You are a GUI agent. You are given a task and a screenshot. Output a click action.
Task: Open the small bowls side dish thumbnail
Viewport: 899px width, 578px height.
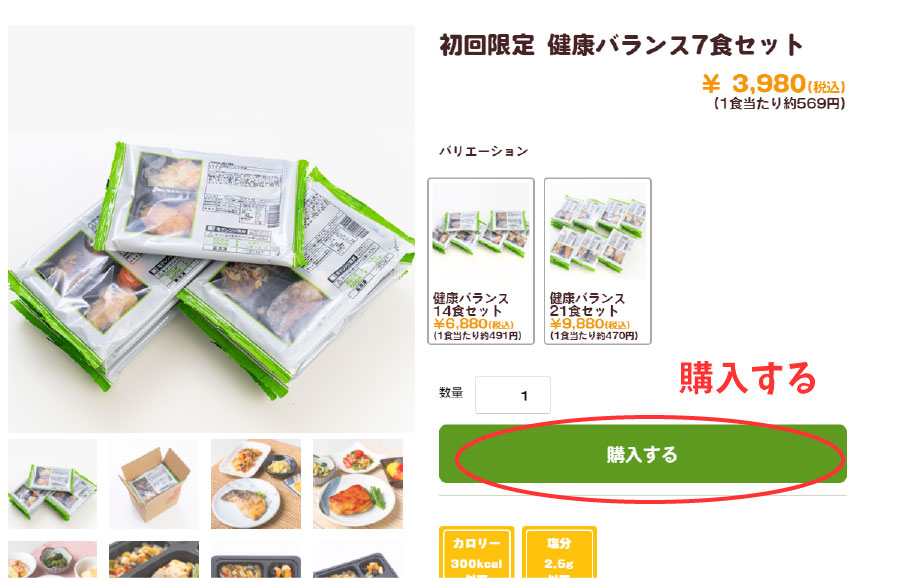(52, 560)
